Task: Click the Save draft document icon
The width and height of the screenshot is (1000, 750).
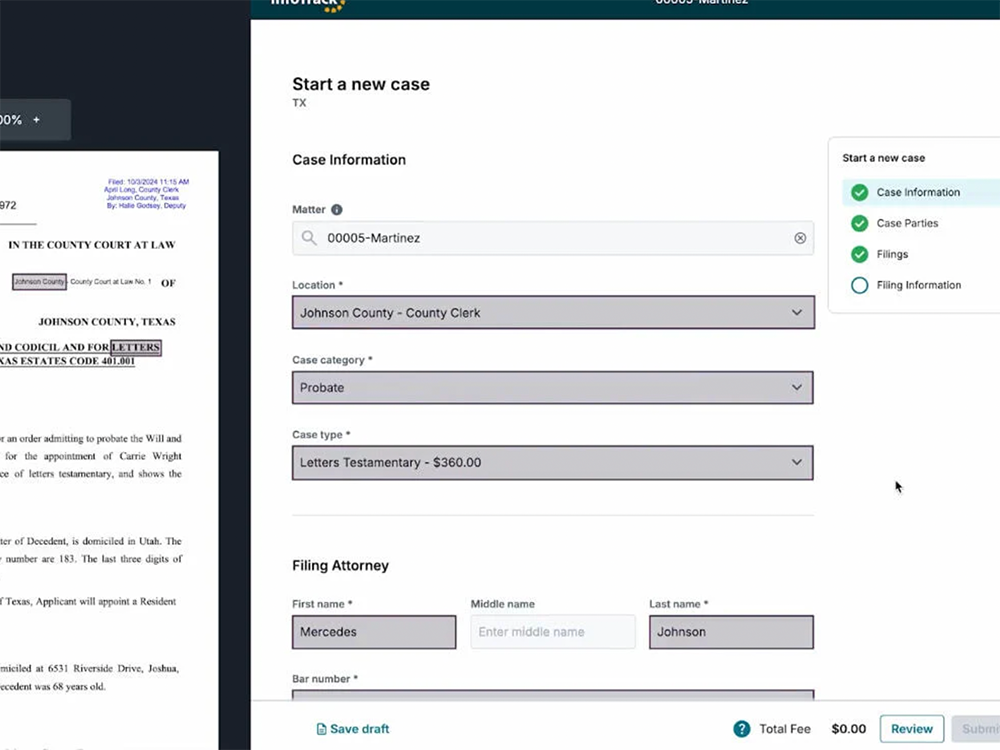Action: (321, 729)
